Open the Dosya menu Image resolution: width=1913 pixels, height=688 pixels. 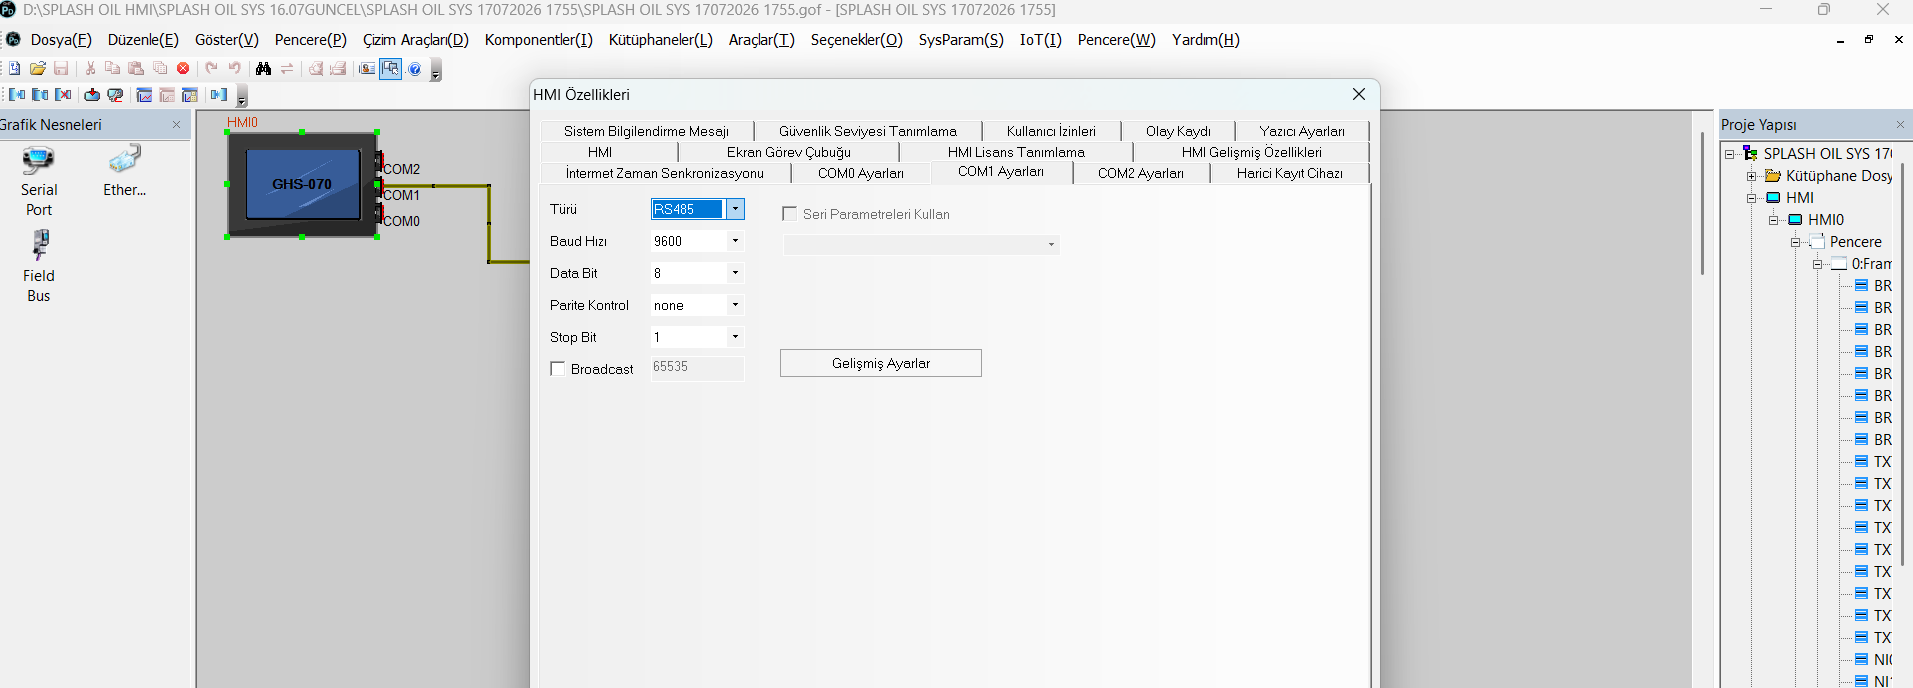point(61,40)
